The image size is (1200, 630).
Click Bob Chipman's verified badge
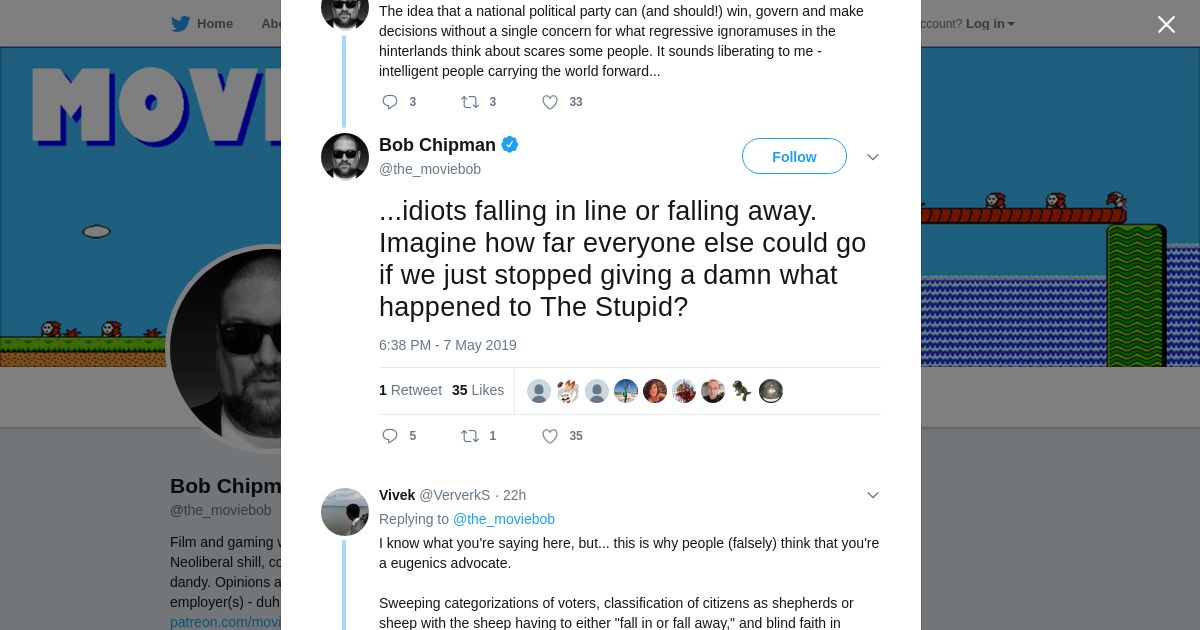click(x=510, y=145)
